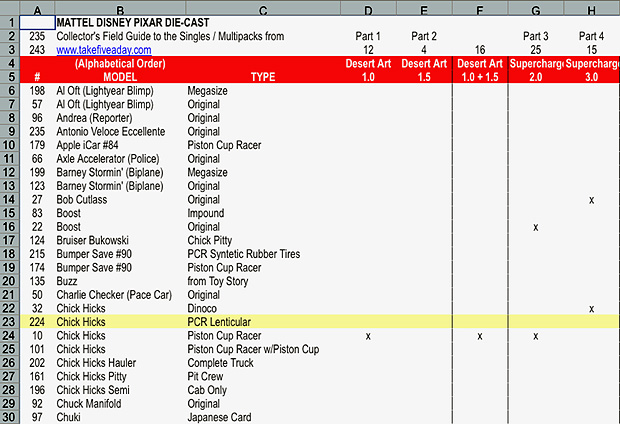Screen dimensions: 620x424
Task: Select the cell with value '25'
Action: [x=535, y=50]
